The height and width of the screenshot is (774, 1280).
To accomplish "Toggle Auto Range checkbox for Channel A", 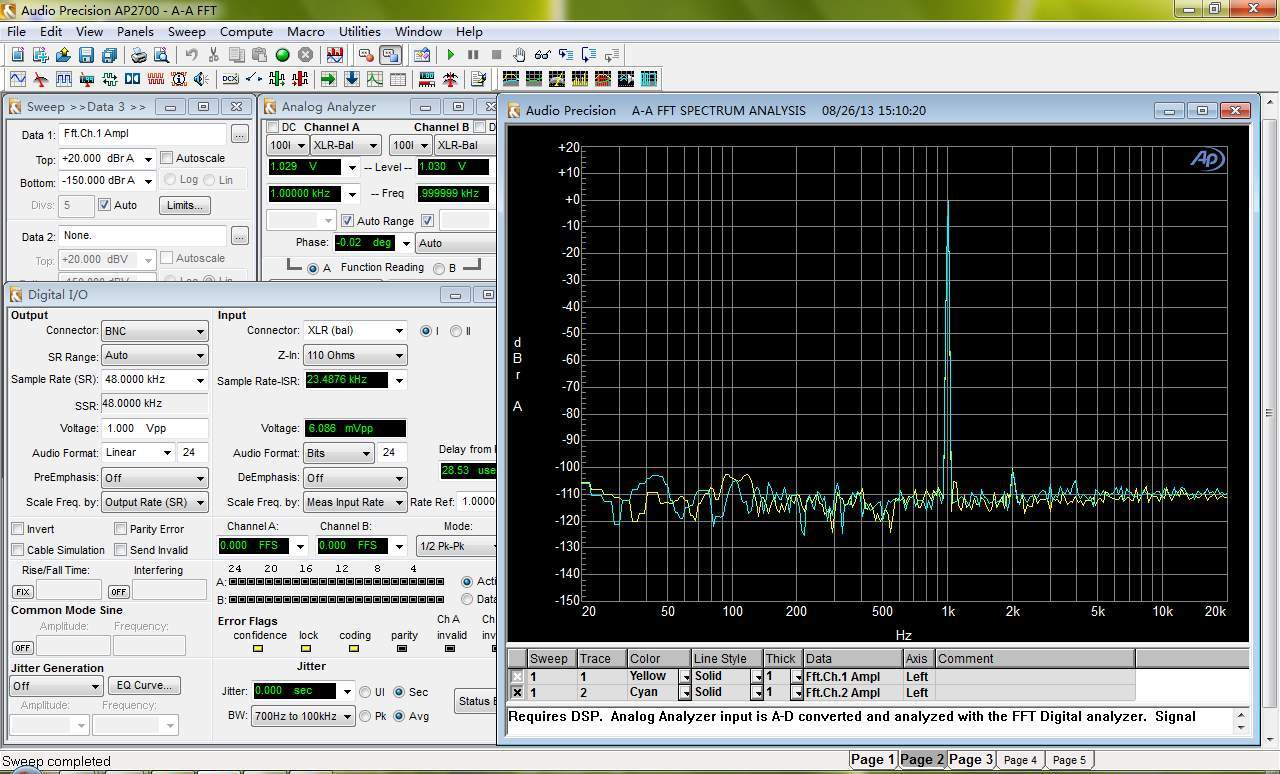I will (x=347, y=221).
